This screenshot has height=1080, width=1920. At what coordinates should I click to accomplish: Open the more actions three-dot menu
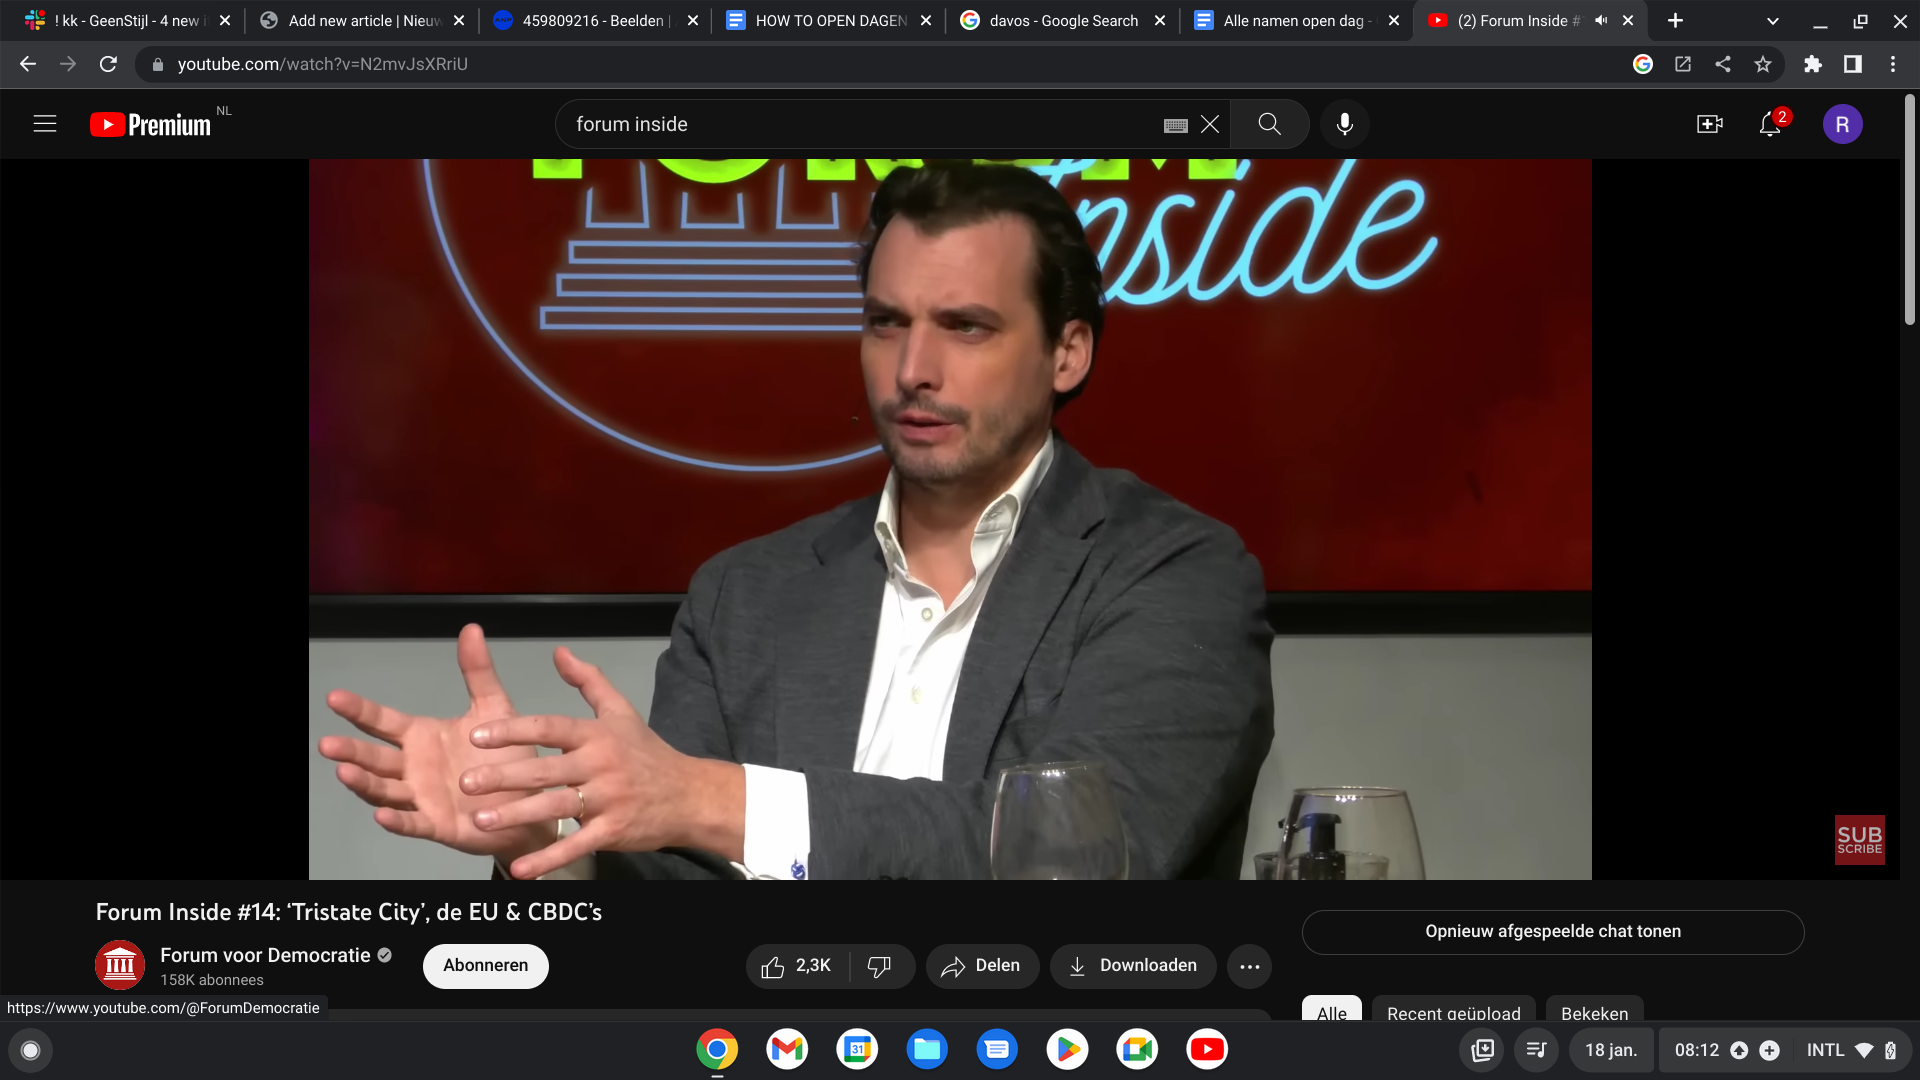[x=1249, y=966]
